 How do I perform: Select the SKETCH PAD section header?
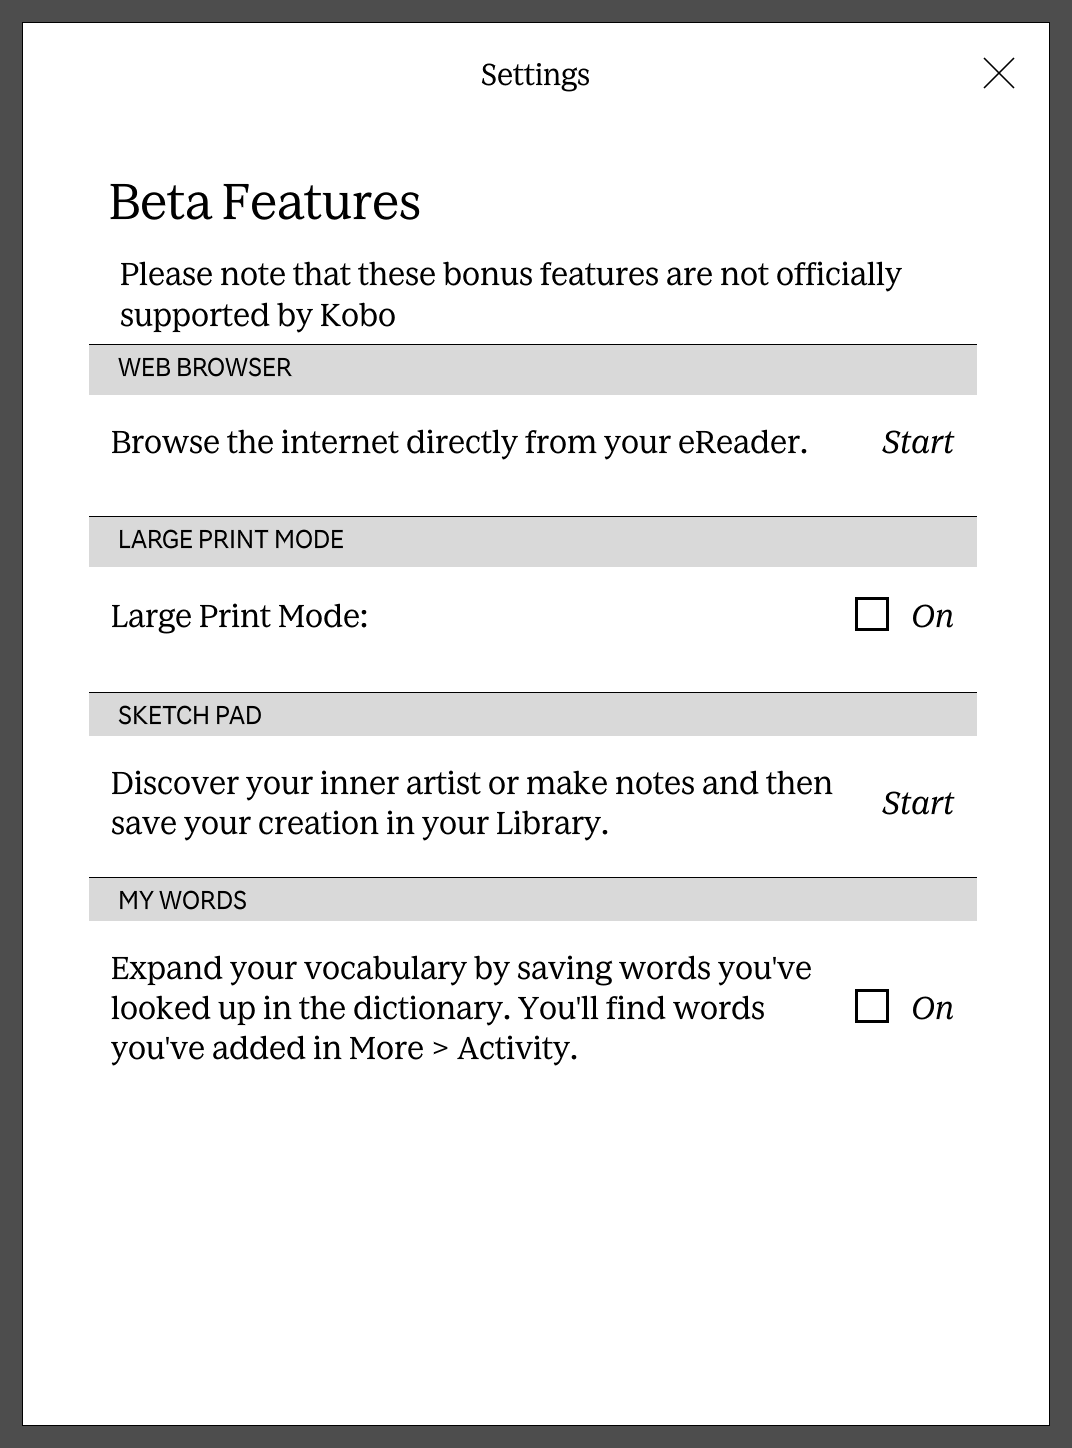(x=533, y=714)
